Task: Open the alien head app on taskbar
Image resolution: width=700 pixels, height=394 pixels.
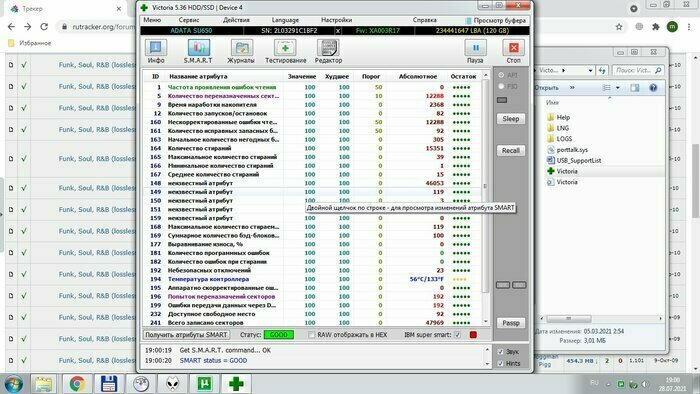Action: click(173, 384)
